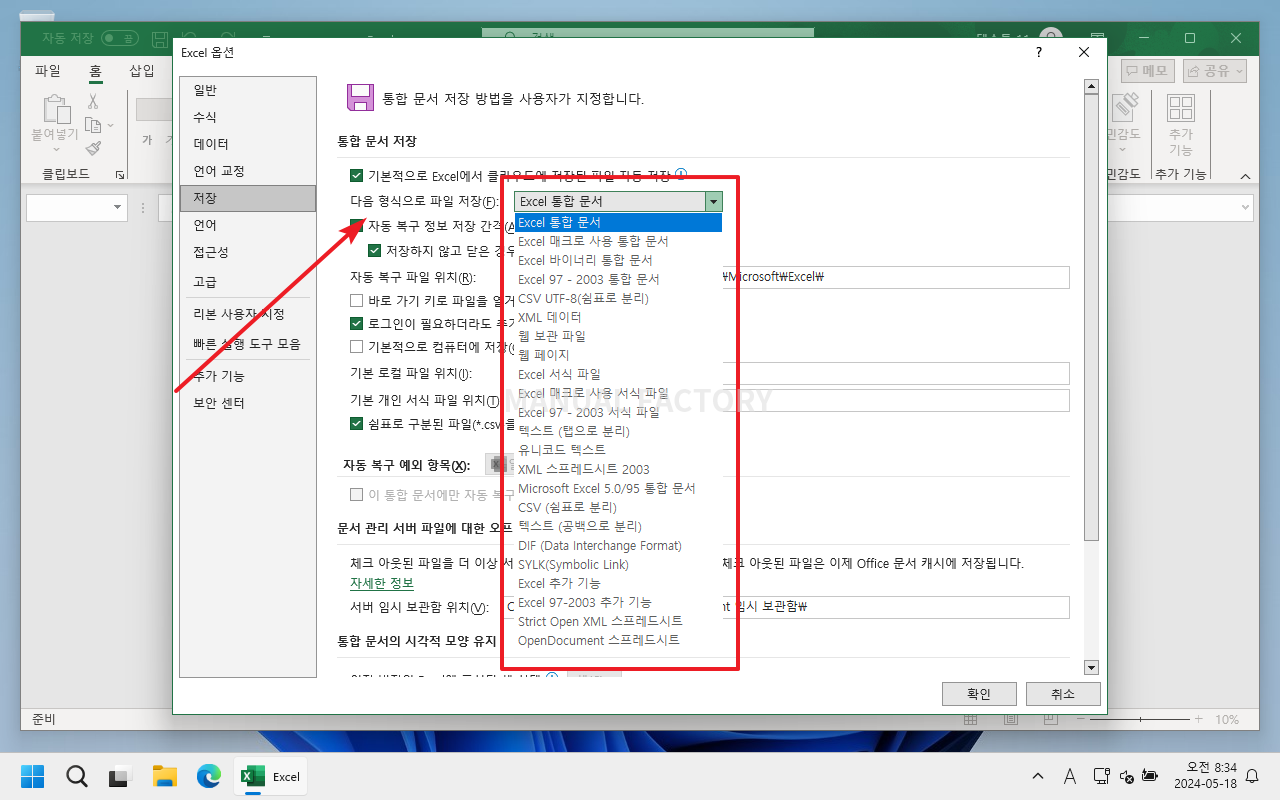This screenshot has width=1280, height=800.
Task: Enable '기본적으로 컴퓨터에 저장' checkbox
Action: pyautogui.click(x=357, y=347)
